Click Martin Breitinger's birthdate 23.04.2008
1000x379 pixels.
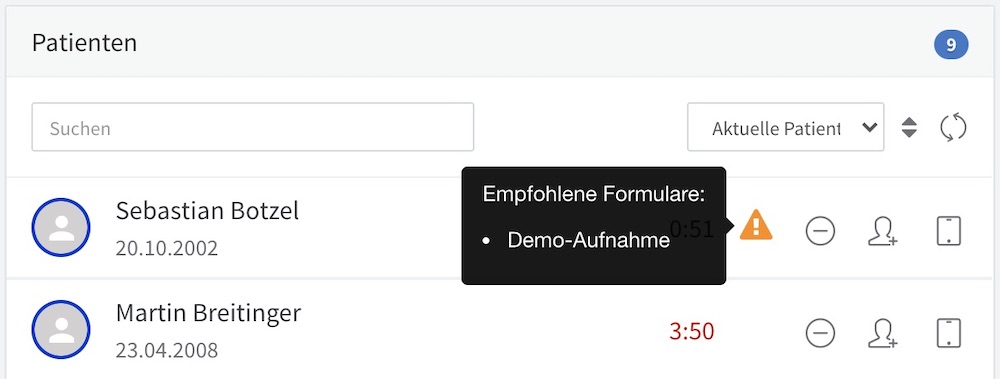coord(166,350)
